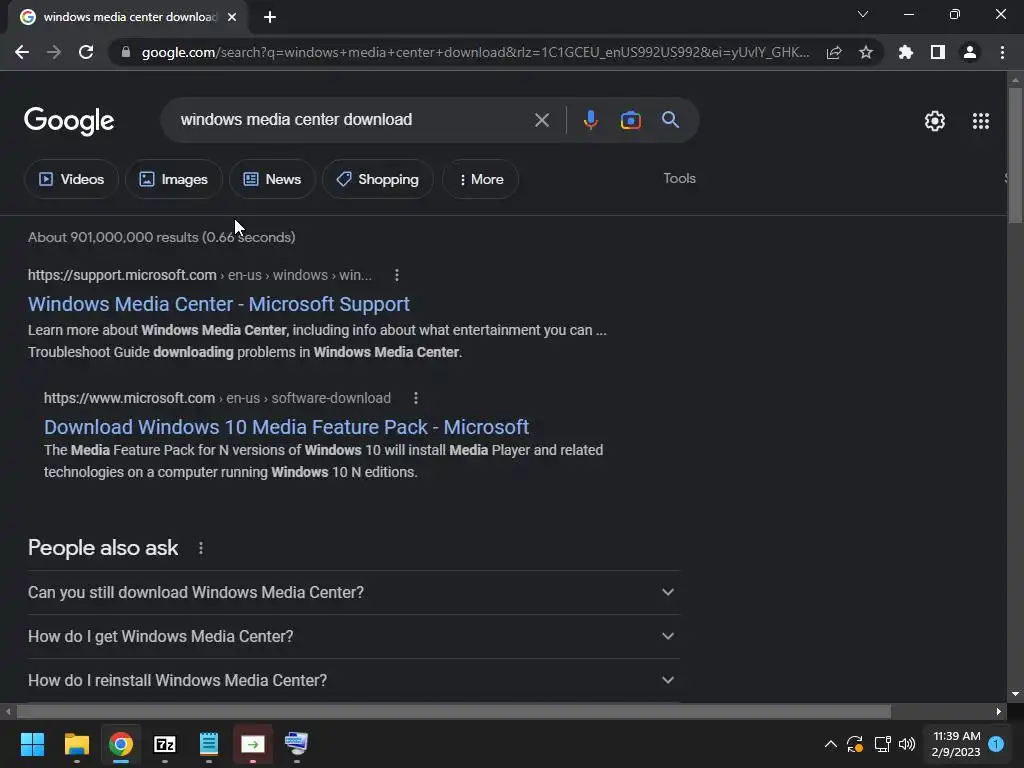Image resolution: width=1024 pixels, height=768 pixels.
Task: Switch to Shopping results
Action: pos(377,179)
